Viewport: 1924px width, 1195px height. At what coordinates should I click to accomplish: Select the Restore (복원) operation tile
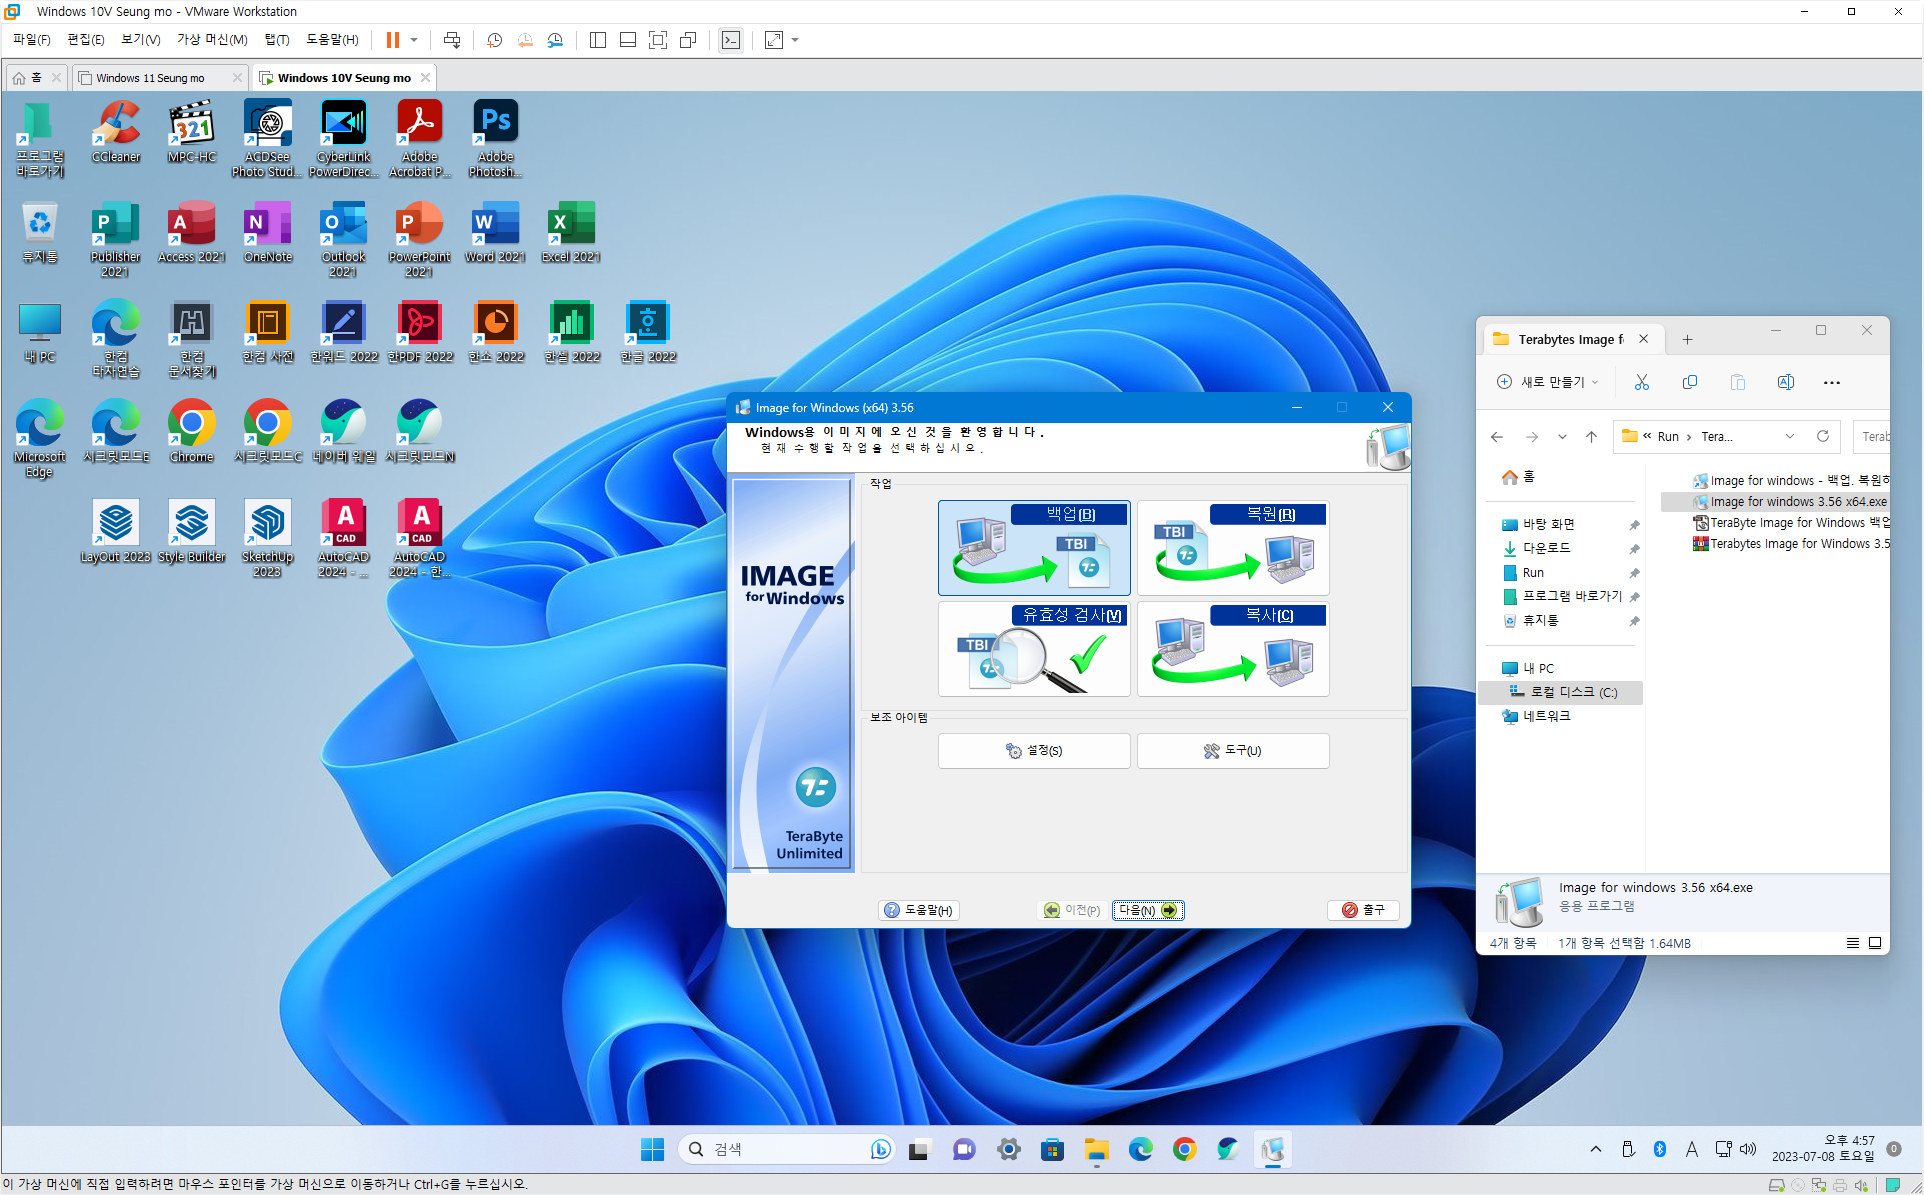[x=1232, y=548]
